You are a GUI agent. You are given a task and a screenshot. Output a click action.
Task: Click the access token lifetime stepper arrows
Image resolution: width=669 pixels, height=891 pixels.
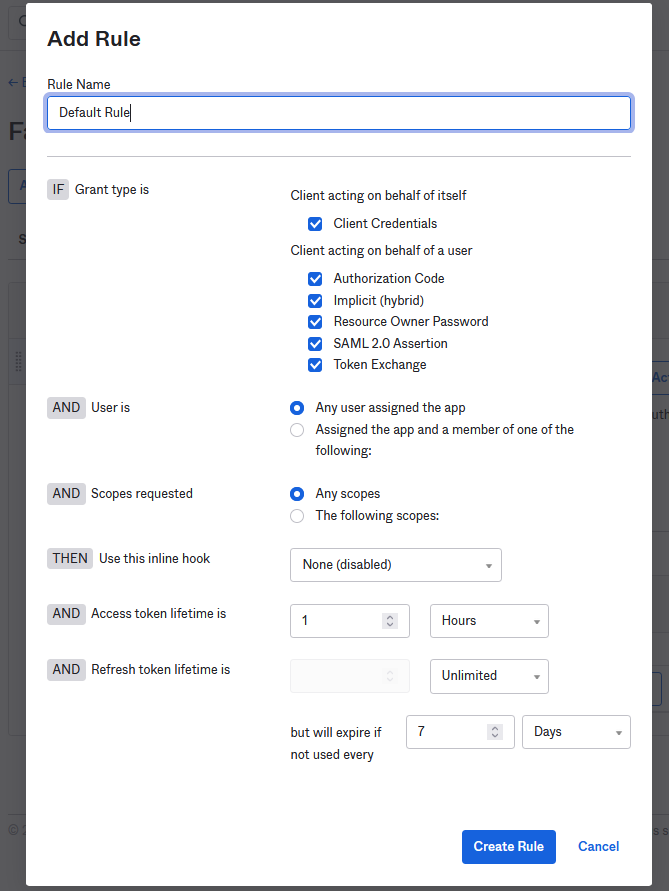coord(390,621)
